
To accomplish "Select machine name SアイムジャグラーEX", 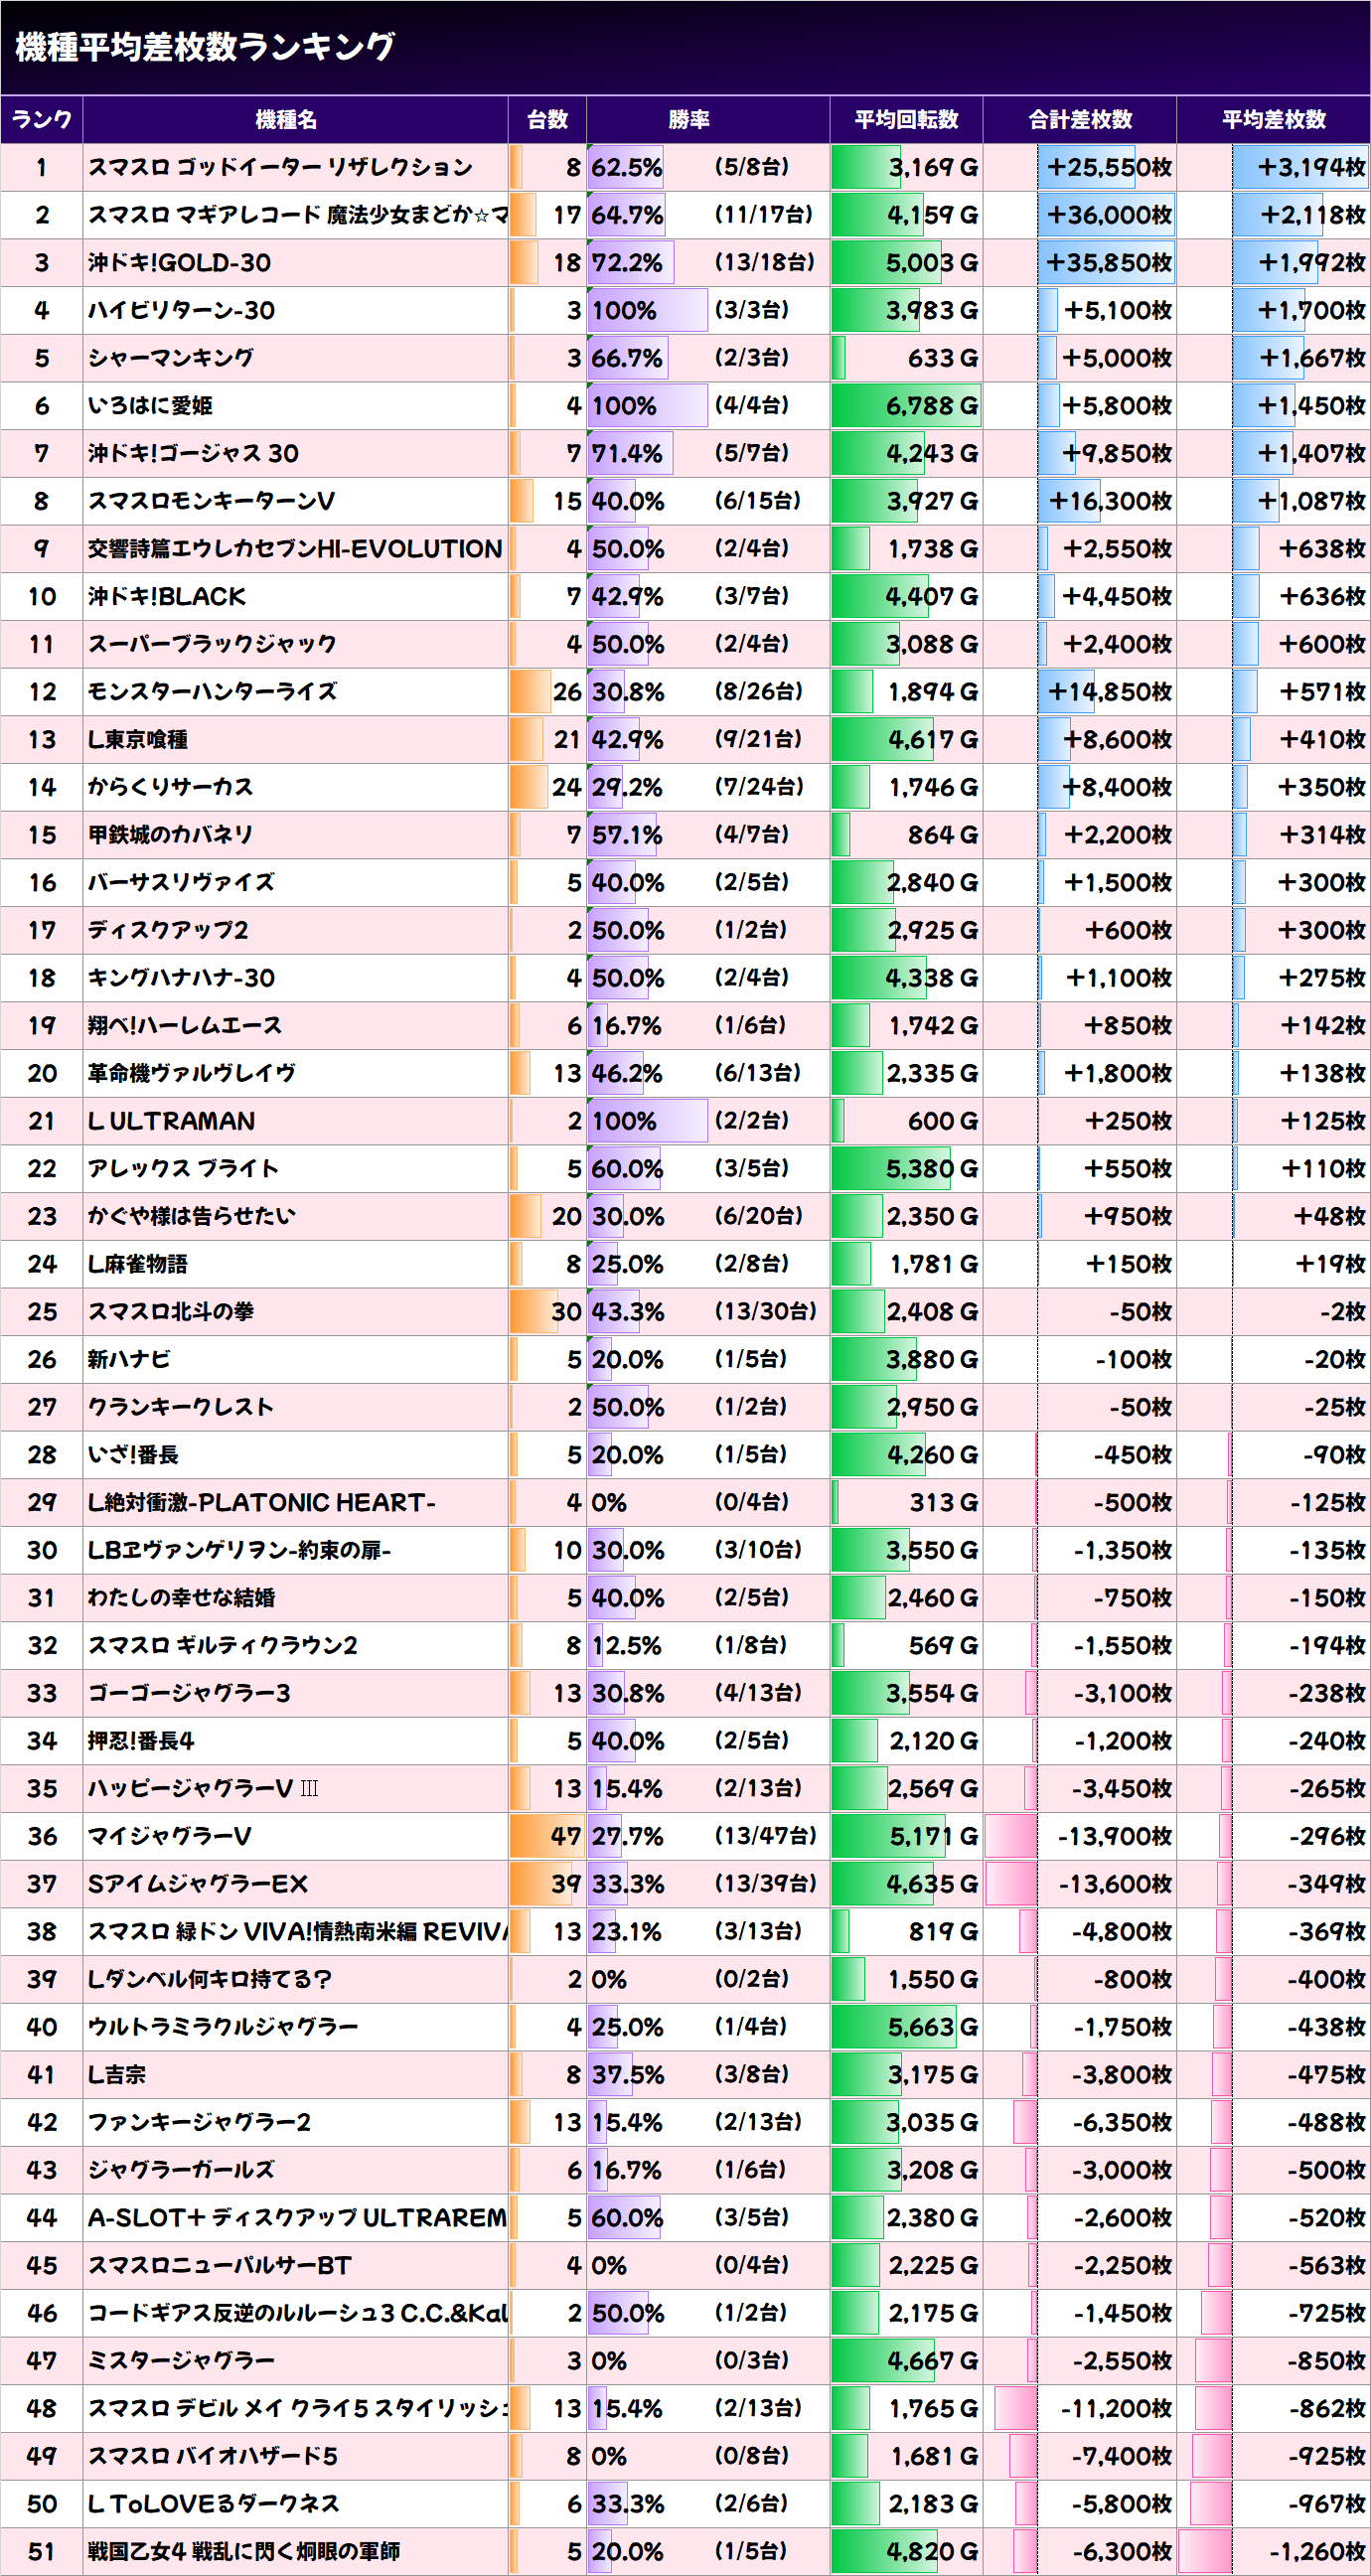I will click(x=198, y=1884).
